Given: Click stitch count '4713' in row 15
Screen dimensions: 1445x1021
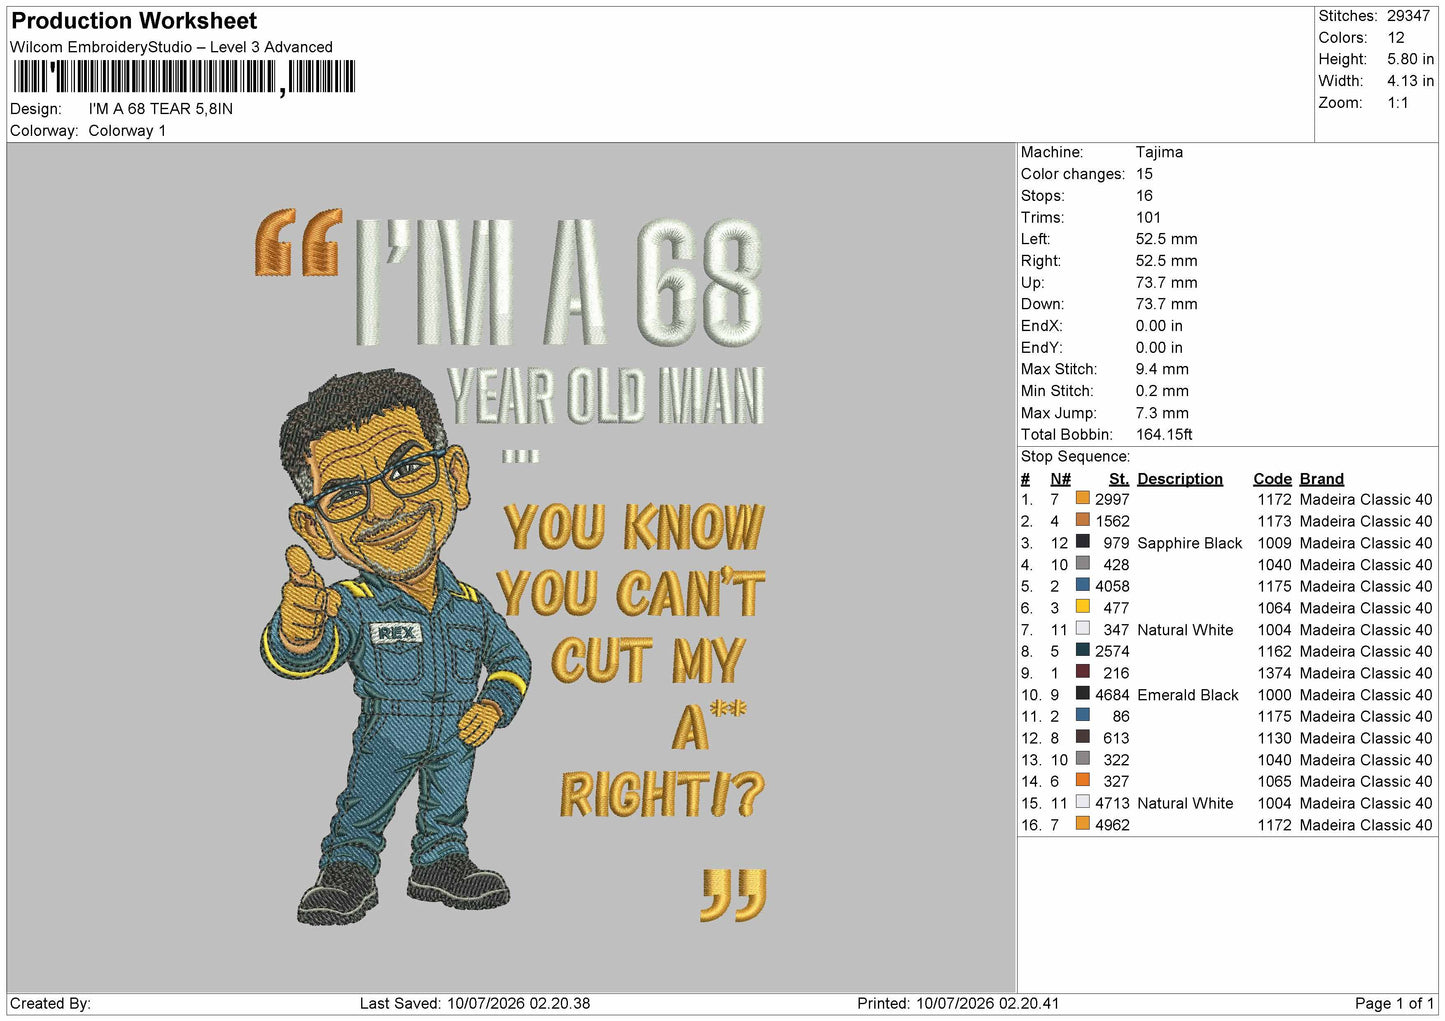Looking at the screenshot, I should click(x=1112, y=803).
